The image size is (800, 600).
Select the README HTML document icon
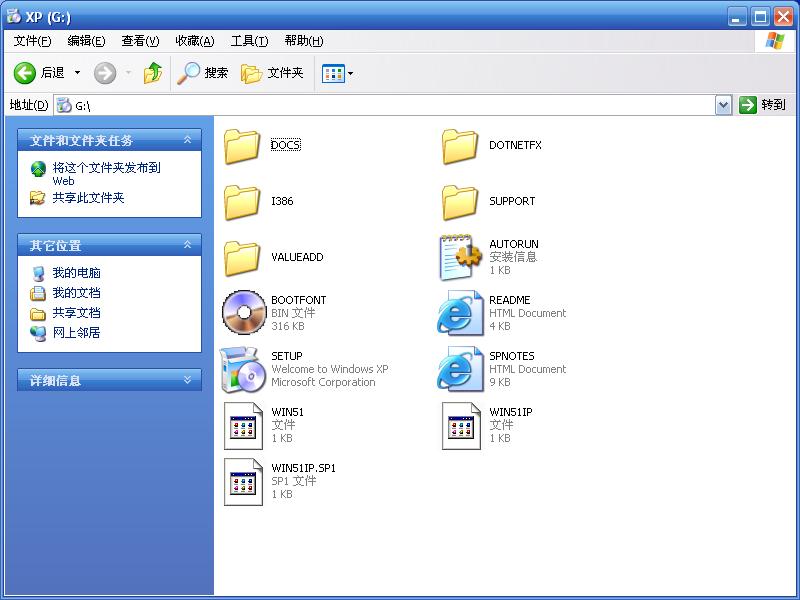point(460,313)
